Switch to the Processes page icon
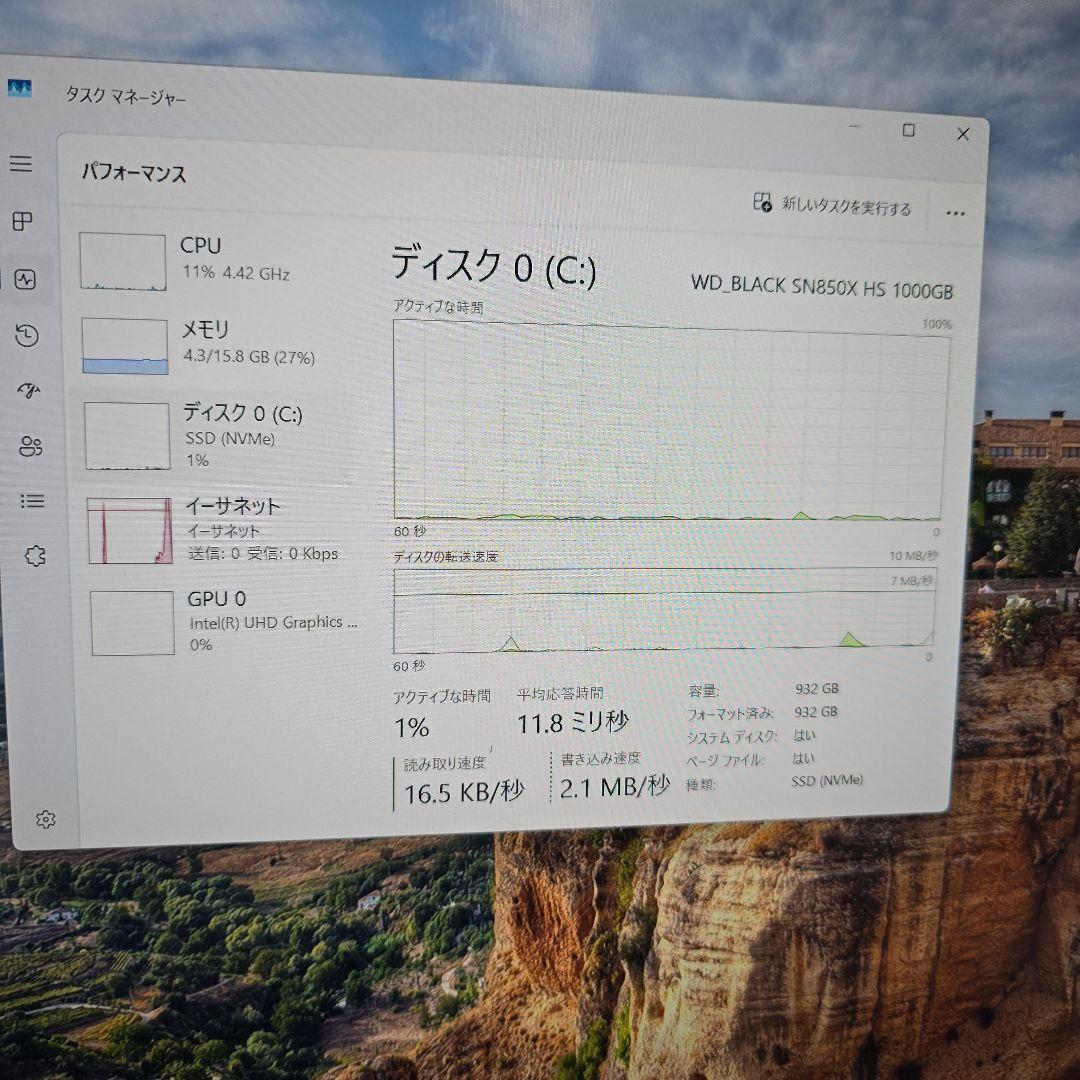The height and width of the screenshot is (1080, 1080). [22, 219]
